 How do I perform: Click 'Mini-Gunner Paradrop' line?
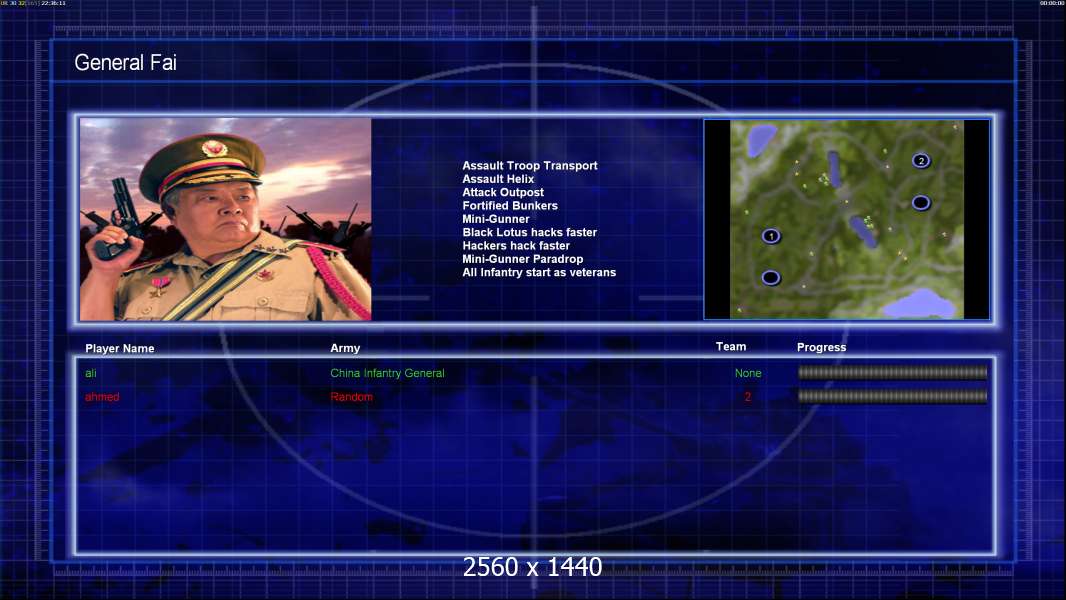click(522, 259)
